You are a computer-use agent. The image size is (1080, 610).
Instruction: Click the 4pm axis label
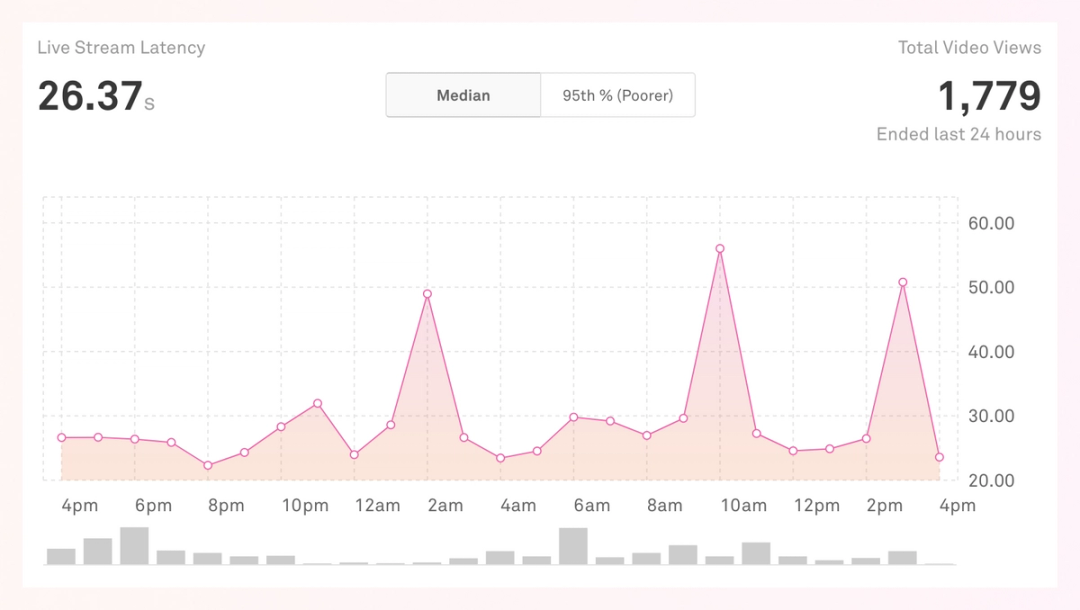[x=80, y=506]
